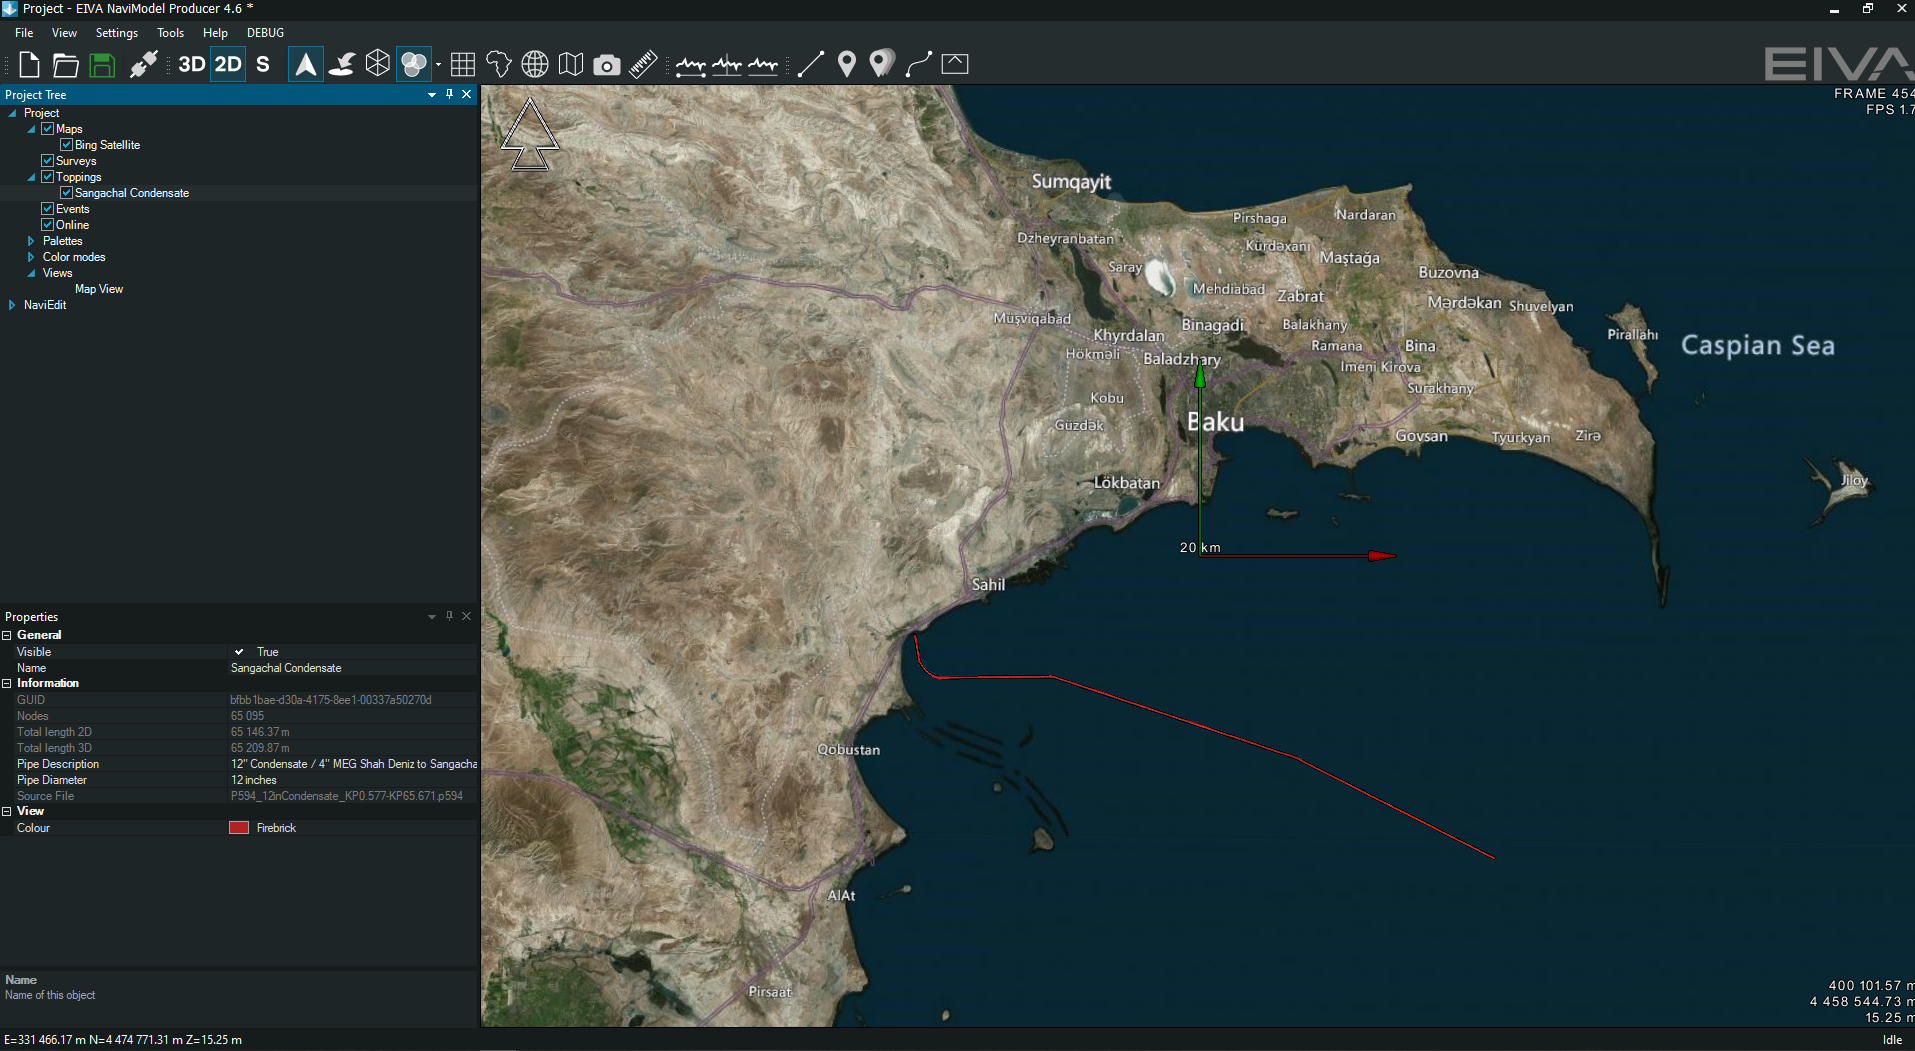Switch to 3D view mode
1915x1051 pixels.
191,65
